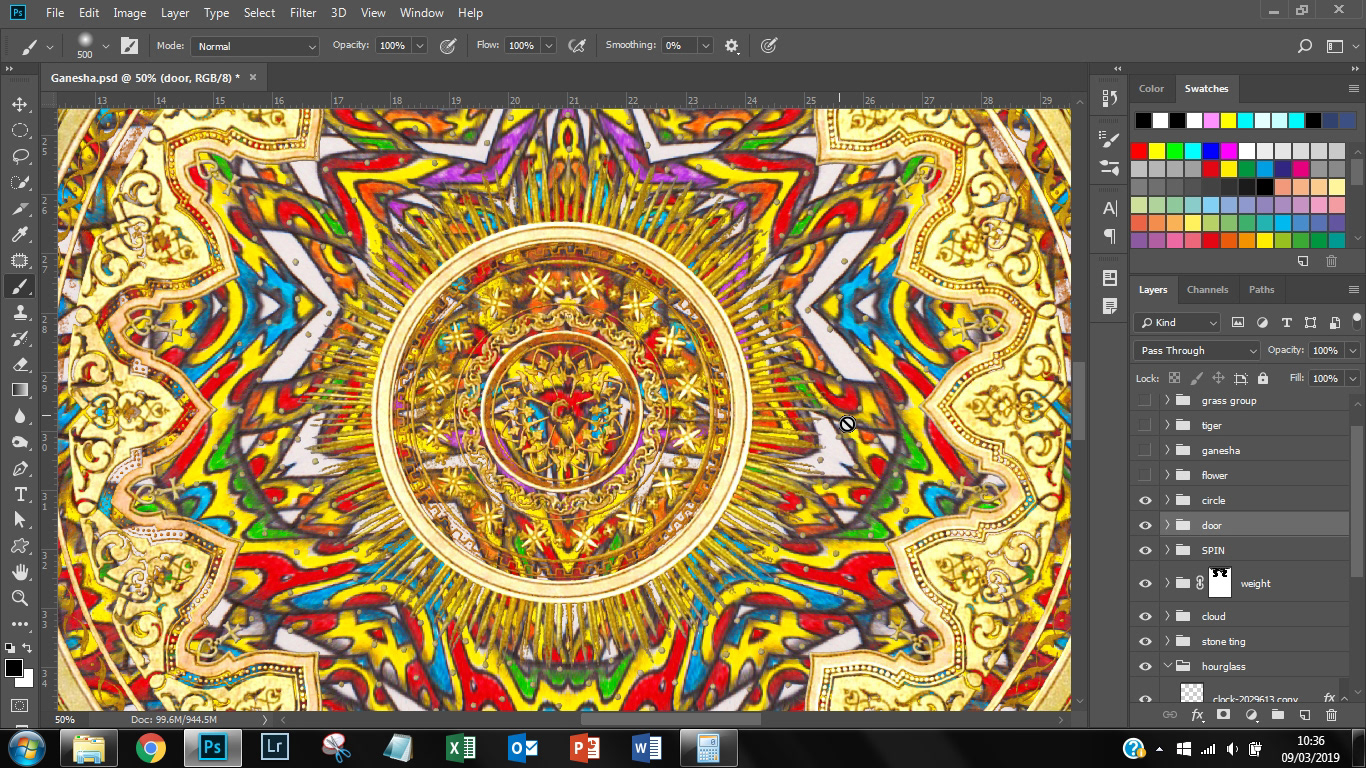Image resolution: width=1366 pixels, height=768 pixels.
Task: Pick the green swatch in Swatches panel
Action: point(1175,151)
